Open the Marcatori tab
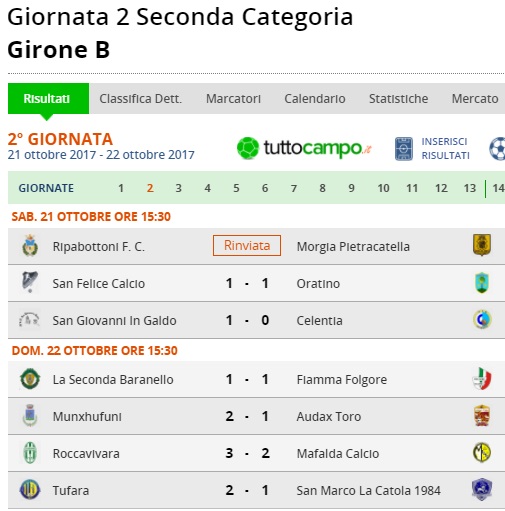505x511 pixels. [233, 99]
